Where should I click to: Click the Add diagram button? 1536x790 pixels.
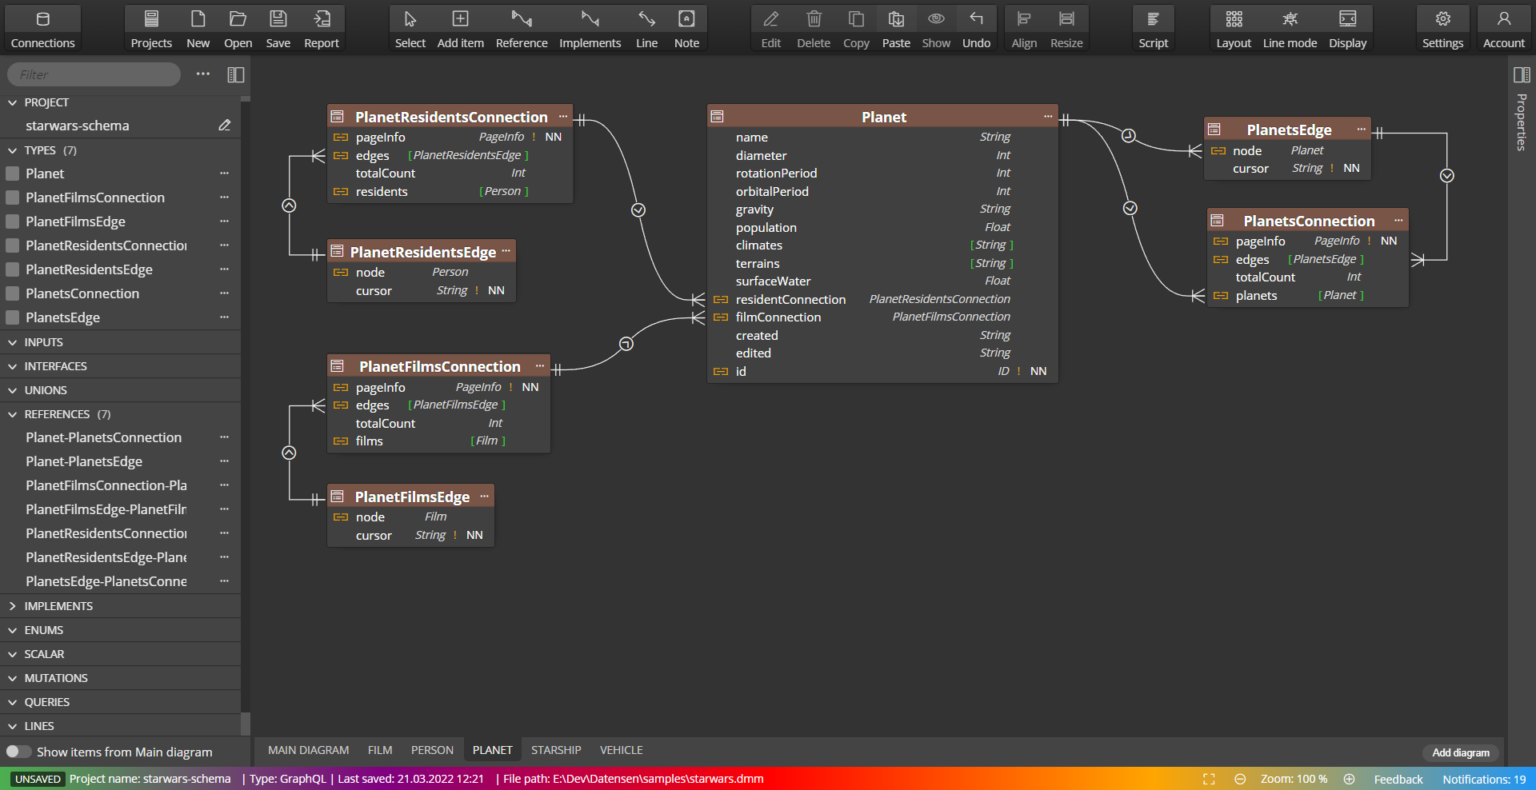(1461, 753)
